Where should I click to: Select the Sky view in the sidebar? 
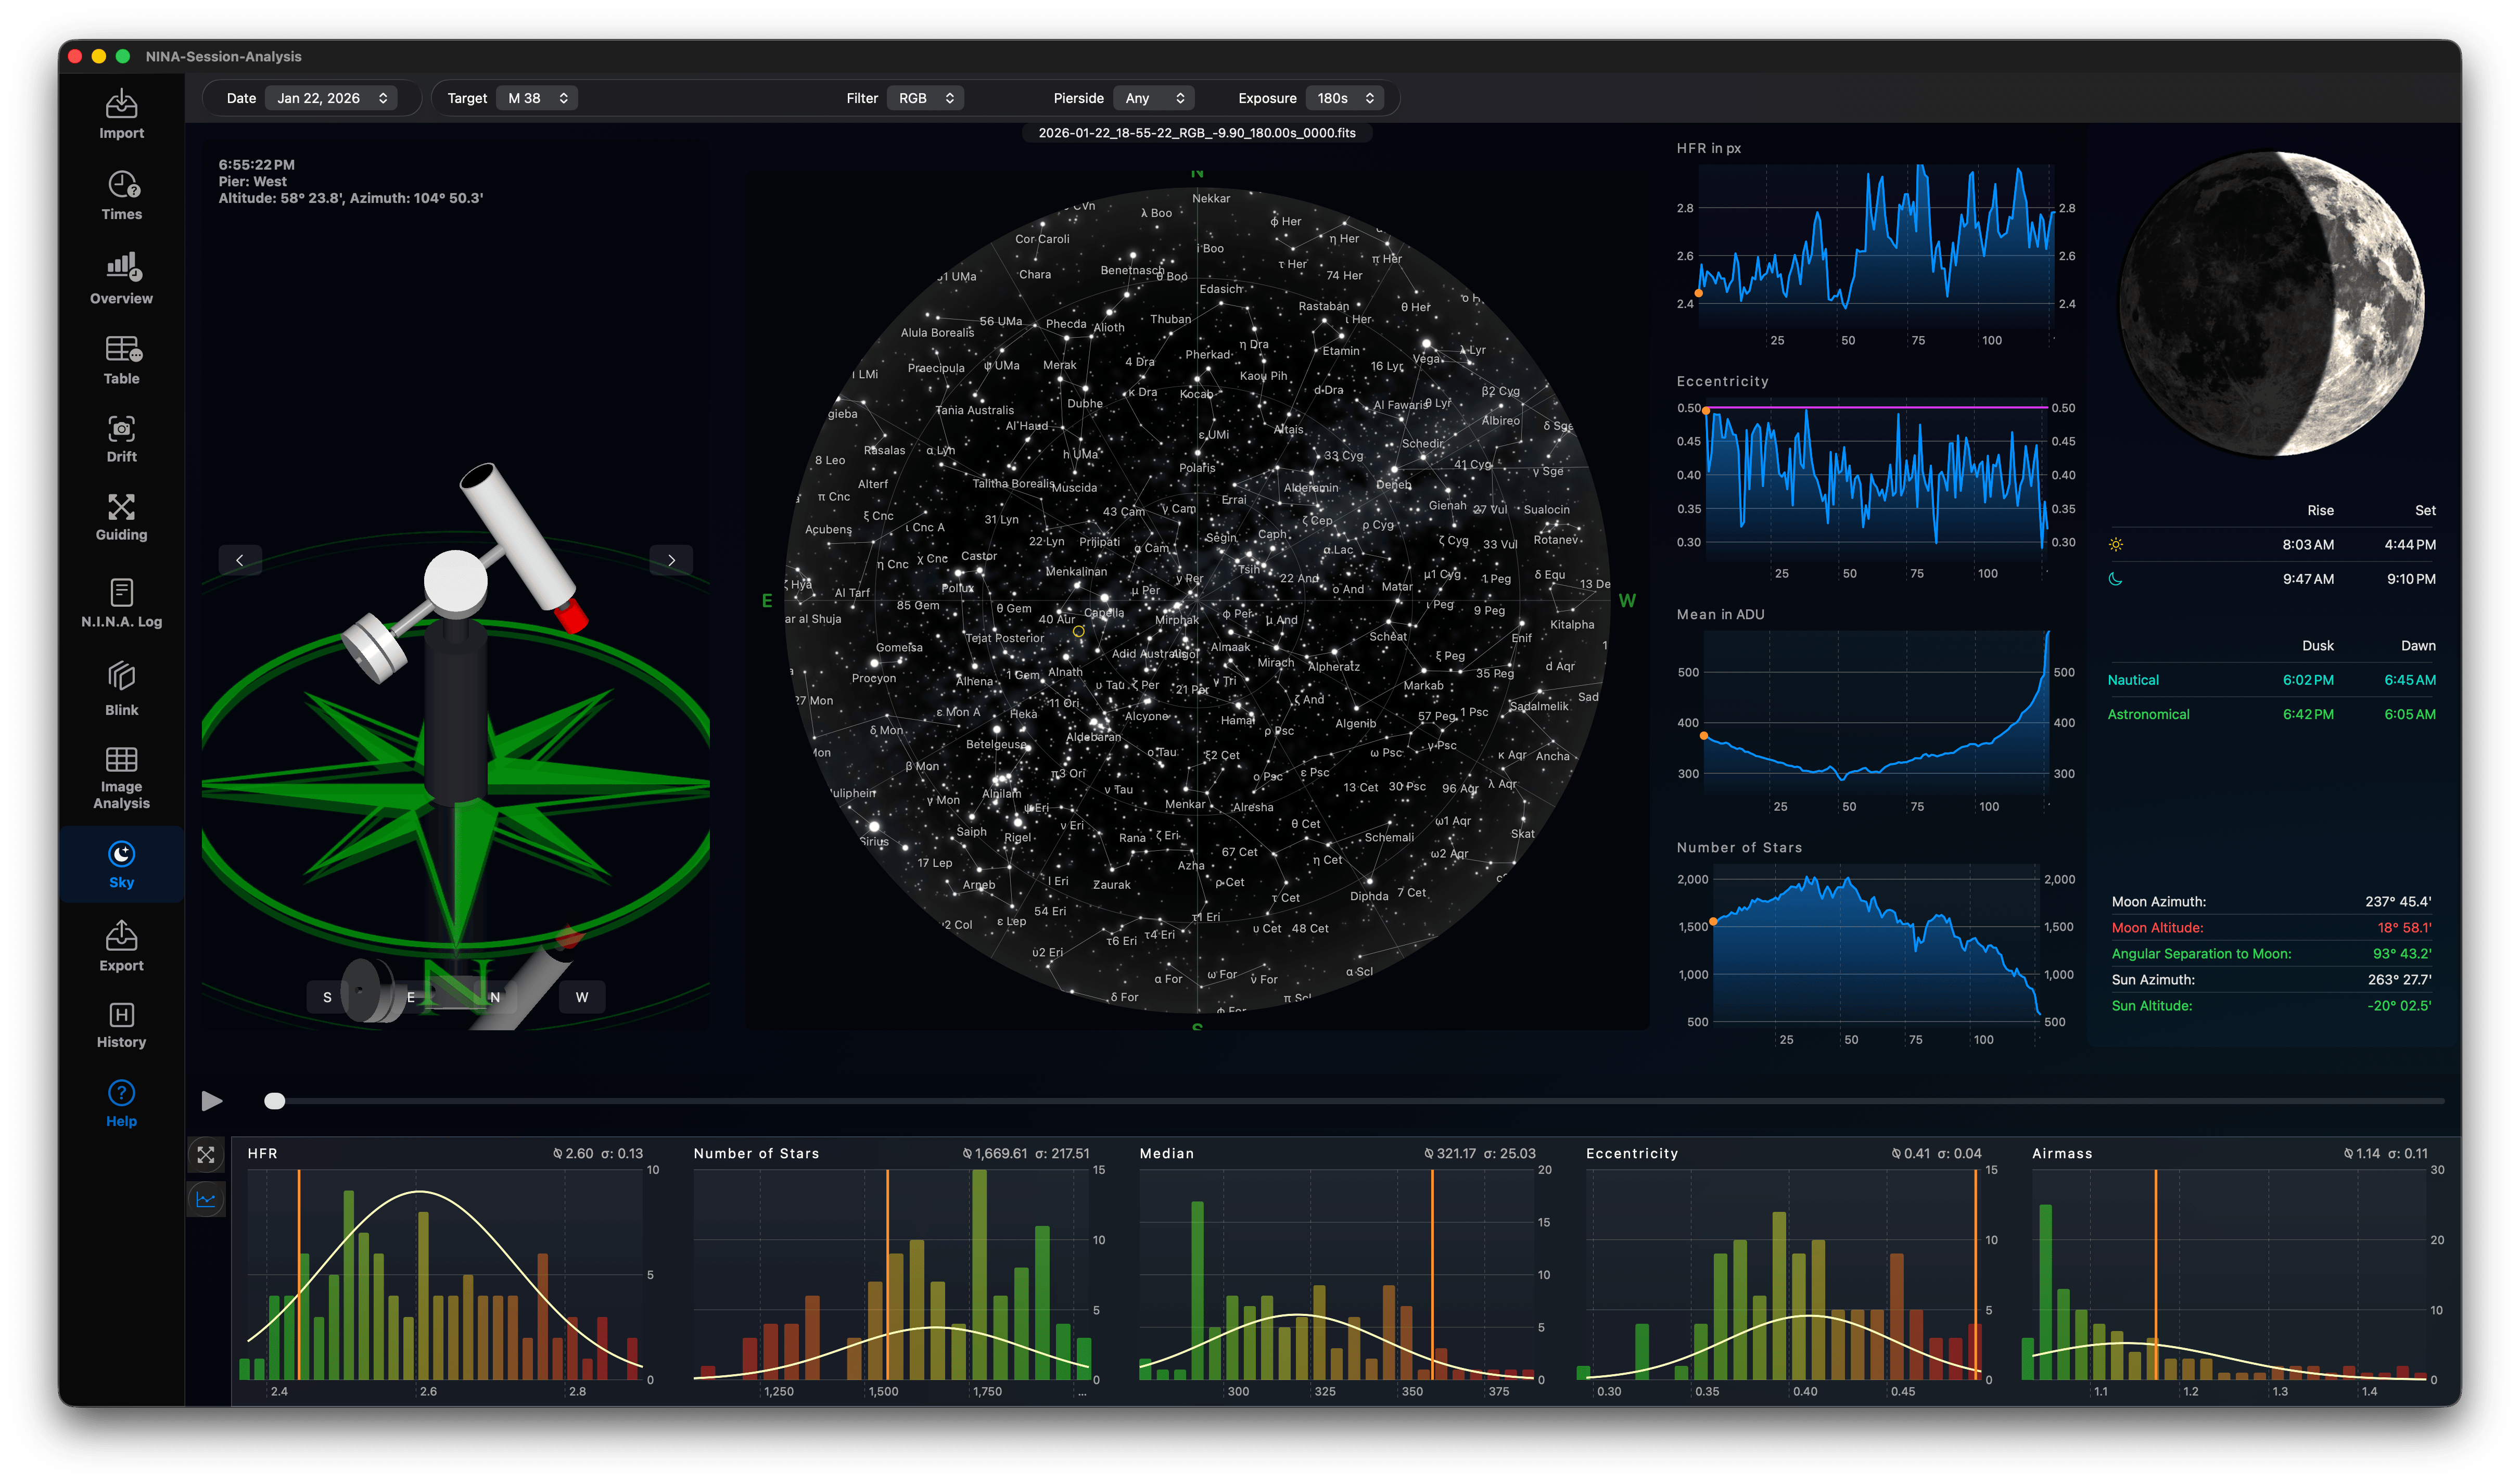point(121,865)
